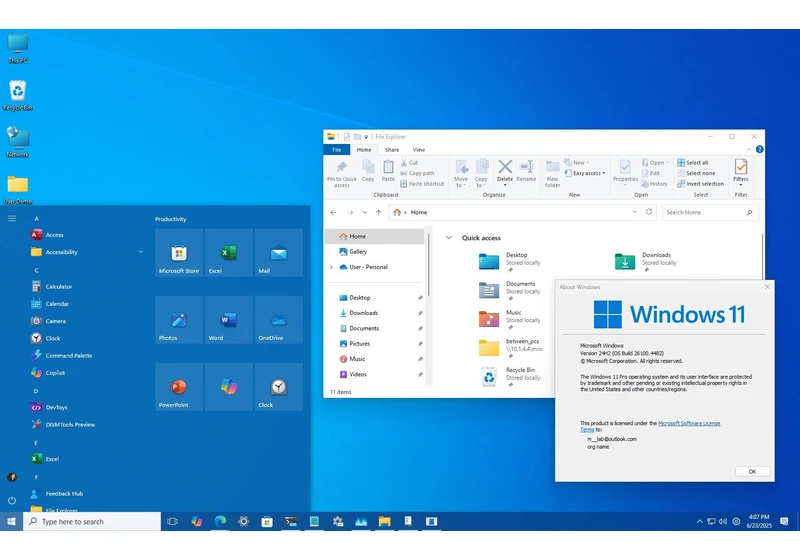Click the volume icon in system tray
Viewport: 800px width, 560px height.
[722, 521]
